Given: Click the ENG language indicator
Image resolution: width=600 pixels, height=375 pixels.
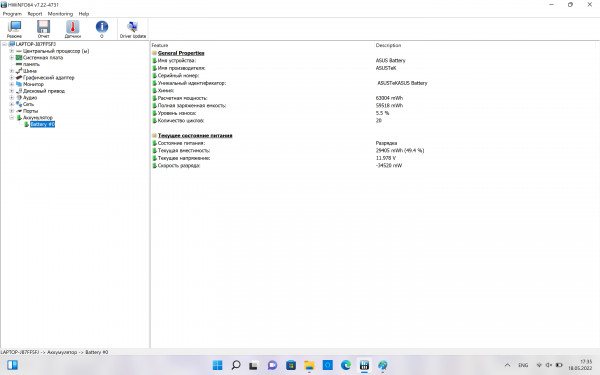Looking at the screenshot, I should pyautogui.click(x=523, y=365).
